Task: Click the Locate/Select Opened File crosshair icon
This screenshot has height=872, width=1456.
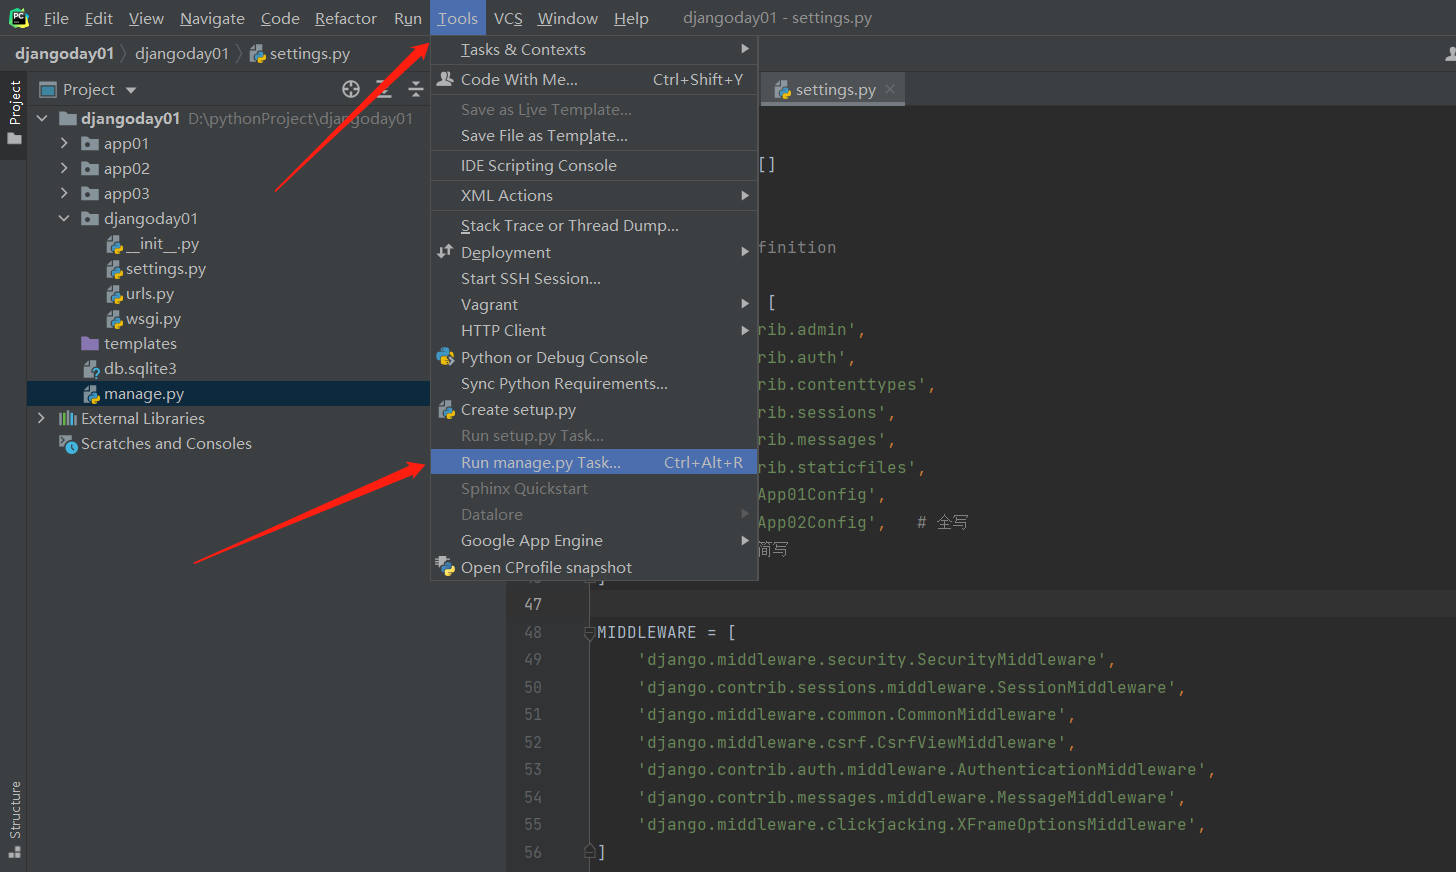Action: (351, 89)
